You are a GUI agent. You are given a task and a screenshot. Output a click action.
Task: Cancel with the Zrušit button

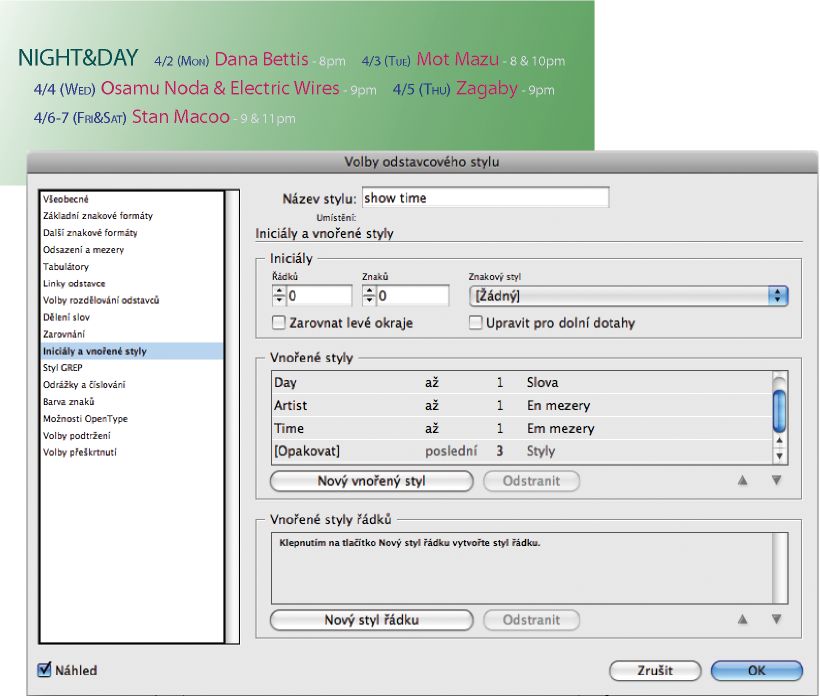point(655,671)
